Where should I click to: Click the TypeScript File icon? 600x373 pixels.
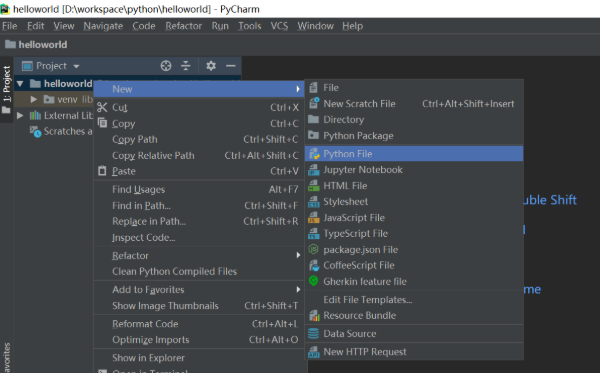click(314, 233)
